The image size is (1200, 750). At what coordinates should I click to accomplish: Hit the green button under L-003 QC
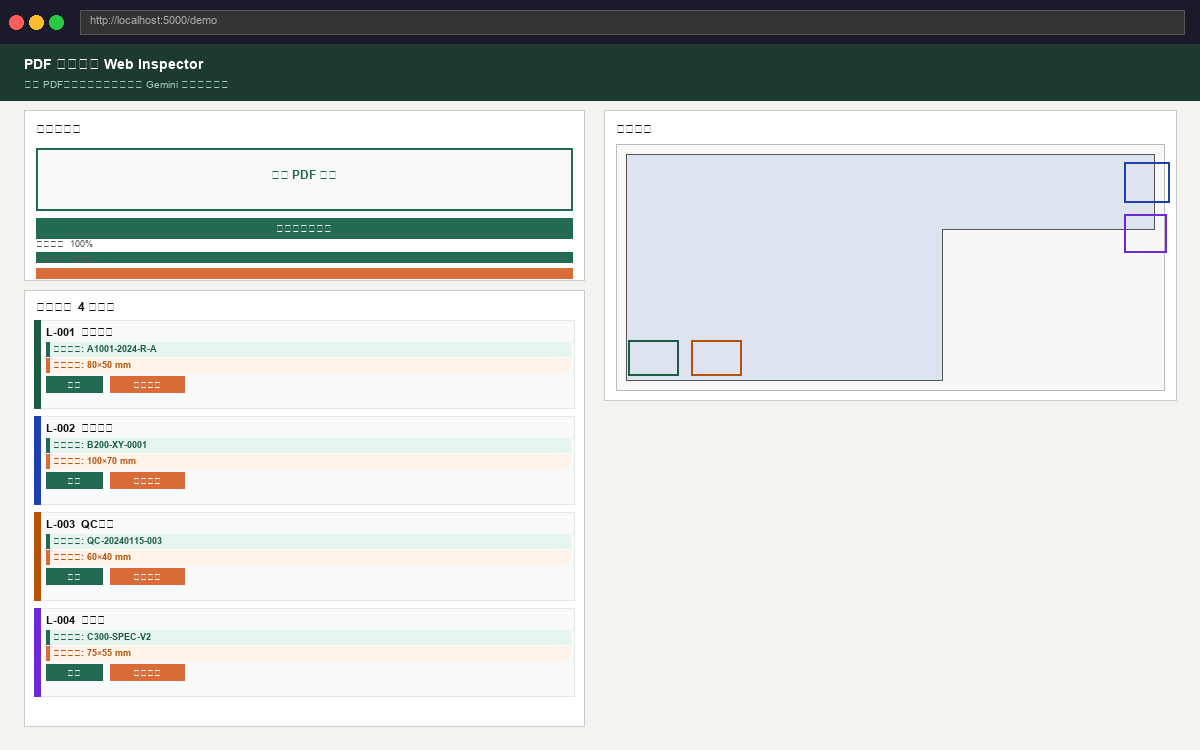74,577
